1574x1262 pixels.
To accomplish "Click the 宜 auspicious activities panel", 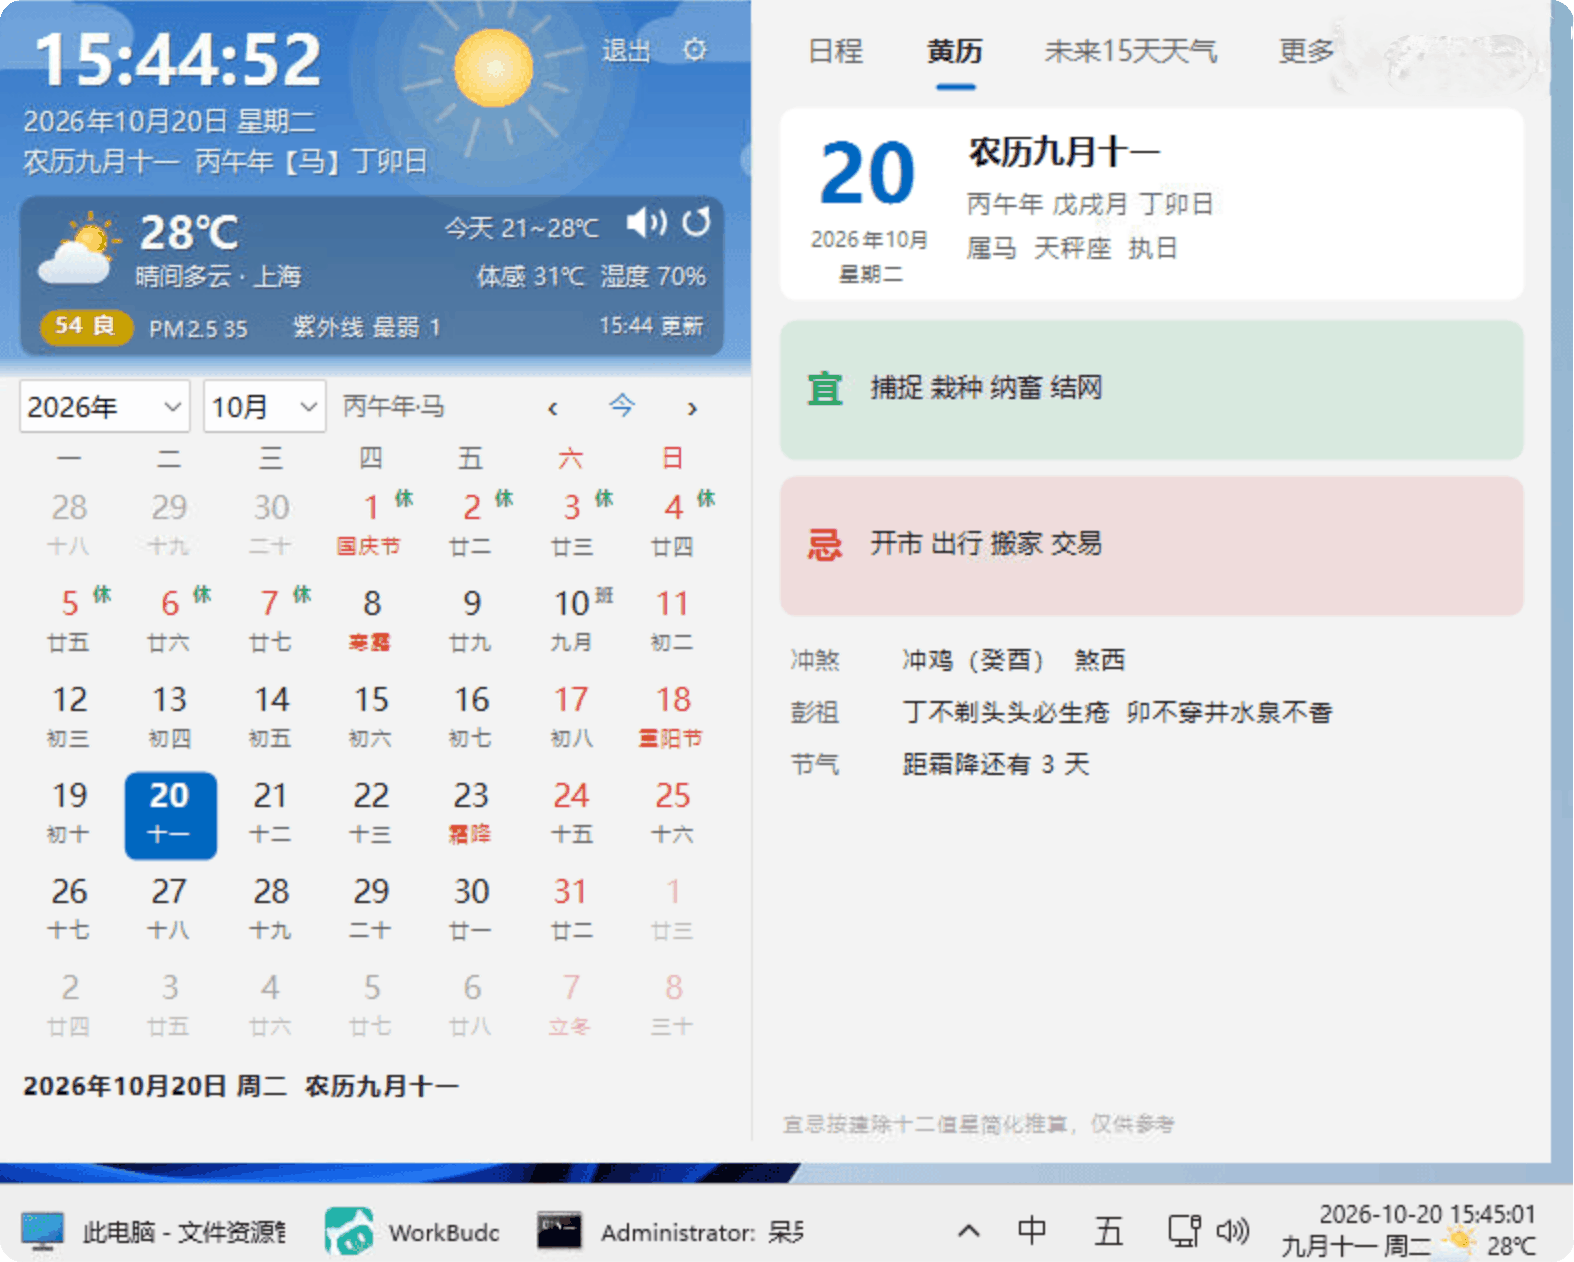I will point(1152,389).
